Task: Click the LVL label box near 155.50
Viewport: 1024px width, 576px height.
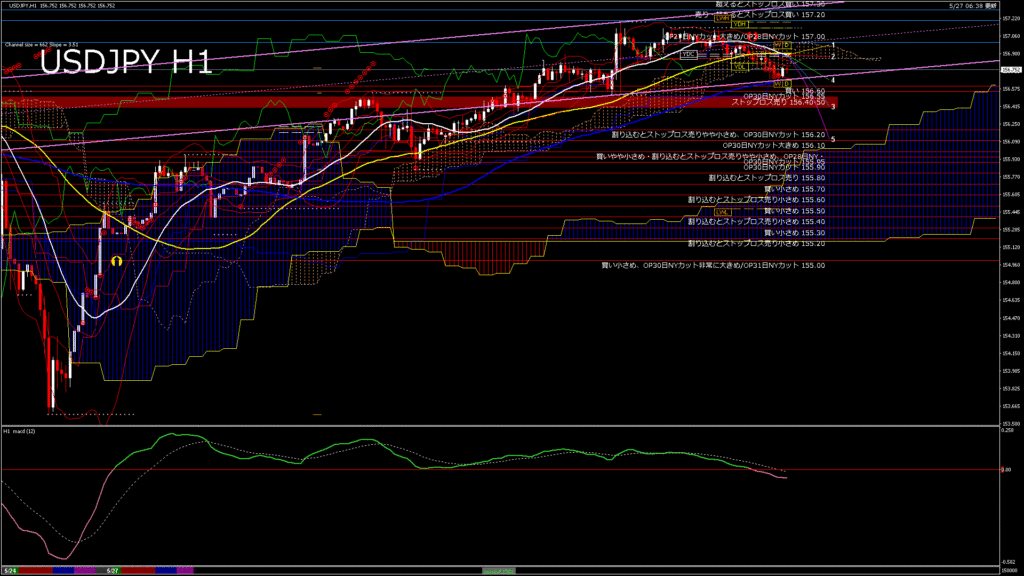Action: click(x=723, y=212)
